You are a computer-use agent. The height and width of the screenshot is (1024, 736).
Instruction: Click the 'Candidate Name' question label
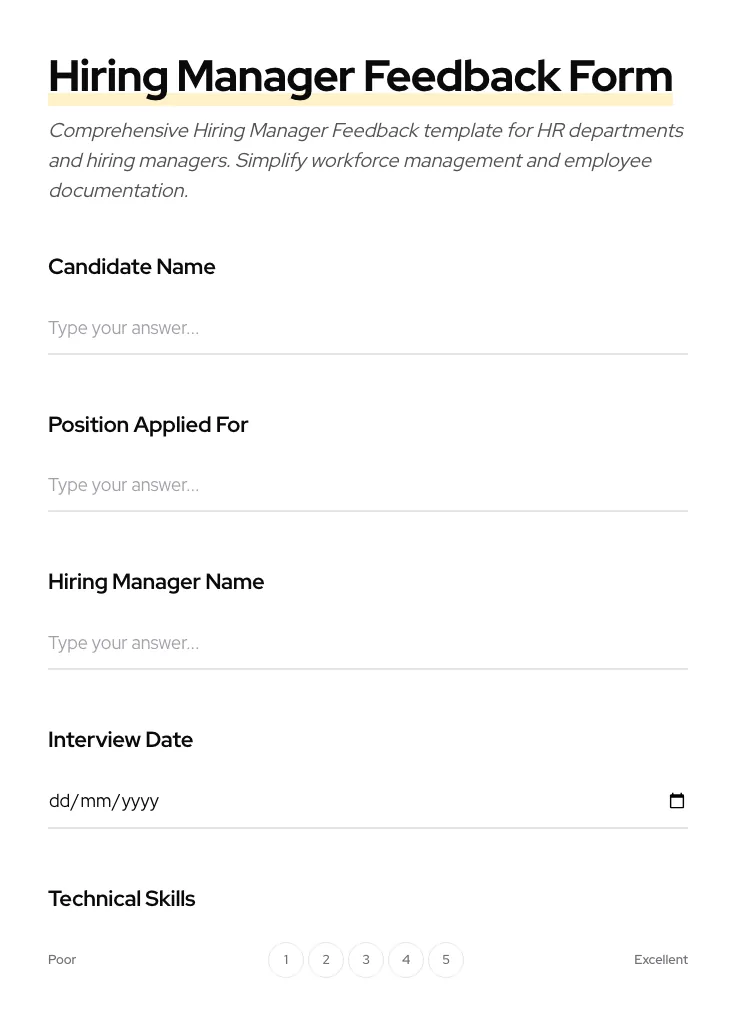tap(131, 267)
